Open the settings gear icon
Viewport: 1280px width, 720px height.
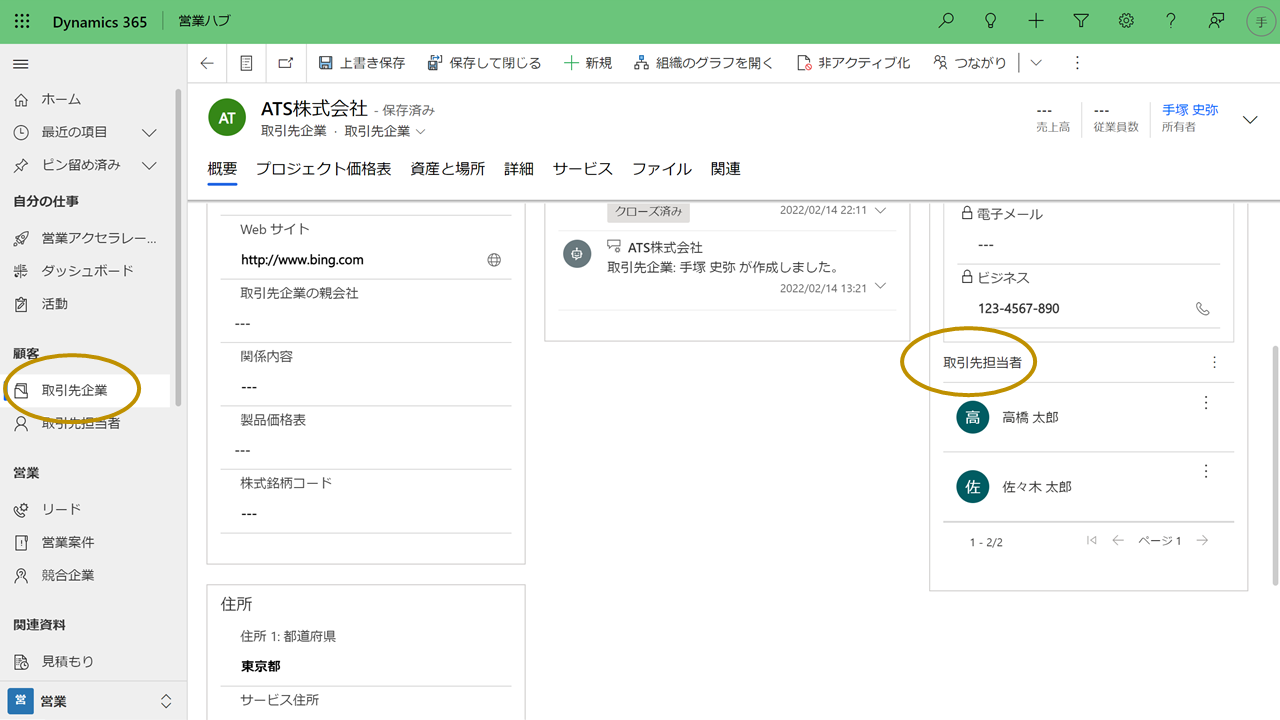point(1126,21)
